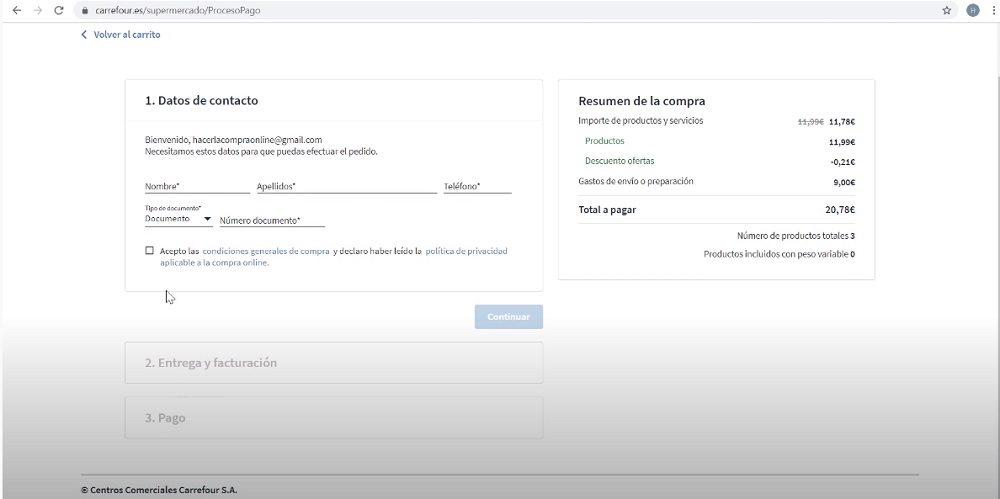Screen dimensions: 1000x499
Task: Click the Volver al carrito link
Action: 126,35
